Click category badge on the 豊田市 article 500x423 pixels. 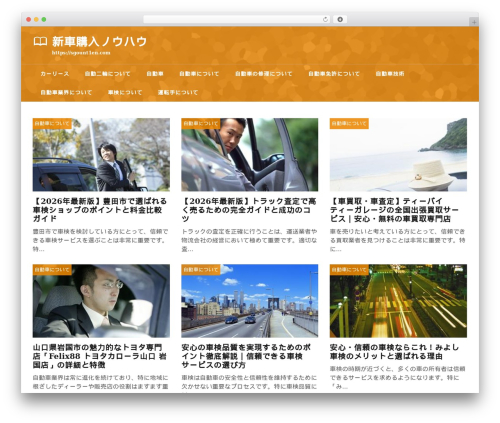click(x=52, y=123)
